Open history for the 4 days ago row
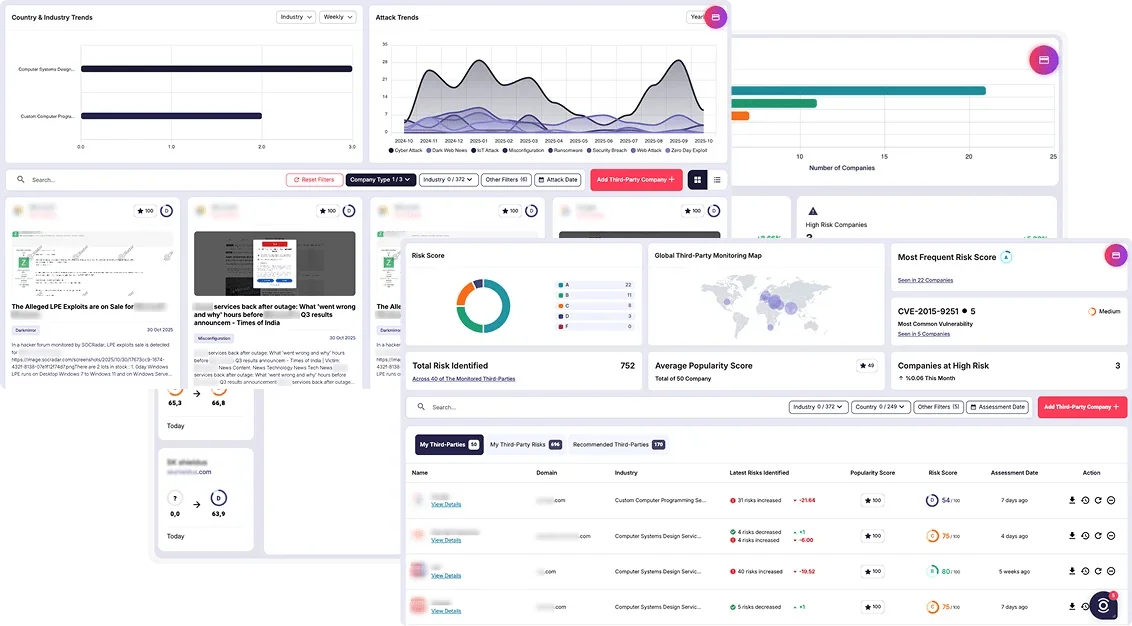This screenshot has width=1132, height=626. [1085, 536]
